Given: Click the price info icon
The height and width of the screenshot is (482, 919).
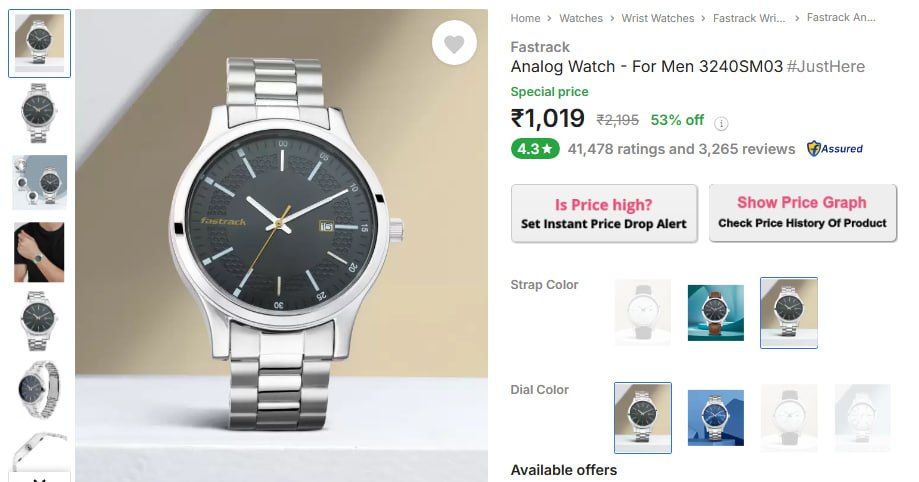Looking at the screenshot, I should point(722,124).
